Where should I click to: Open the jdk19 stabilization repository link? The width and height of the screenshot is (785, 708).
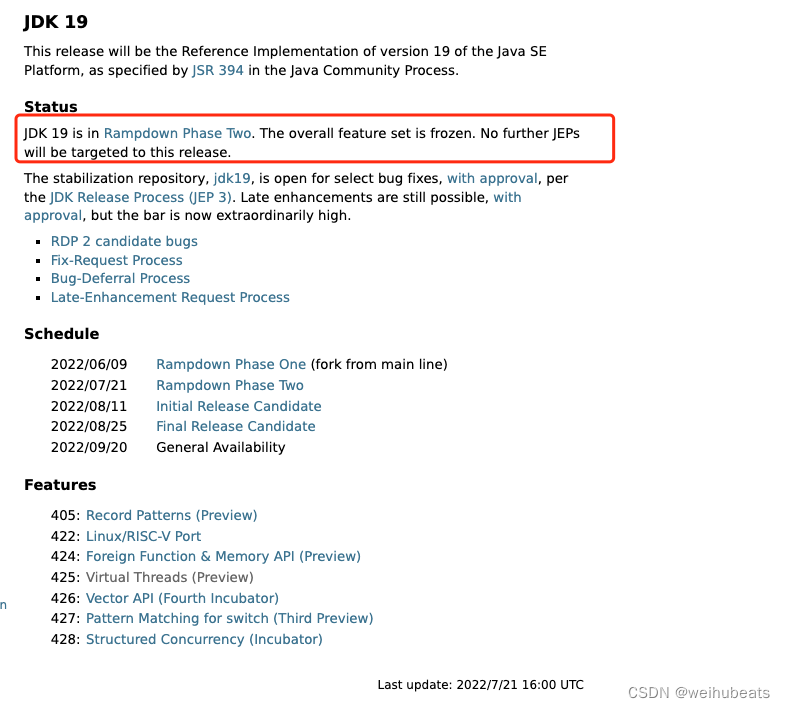[232, 179]
